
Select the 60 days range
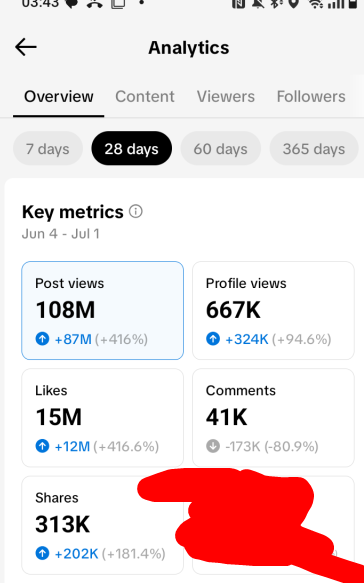[x=220, y=149]
